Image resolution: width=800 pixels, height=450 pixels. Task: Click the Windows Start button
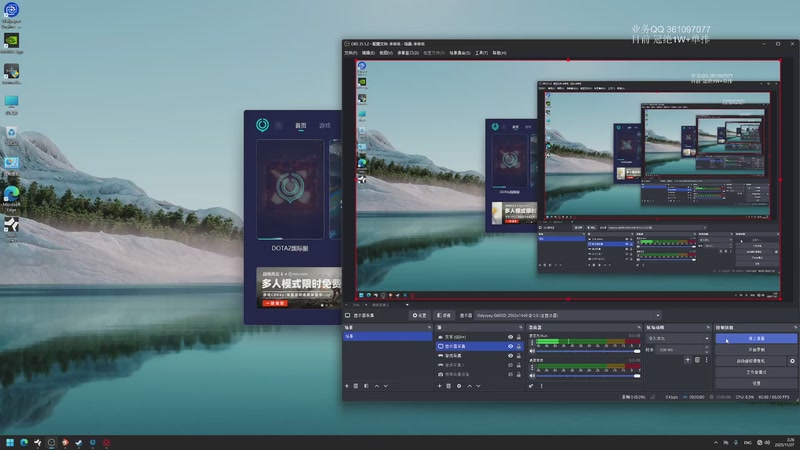click(10, 442)
